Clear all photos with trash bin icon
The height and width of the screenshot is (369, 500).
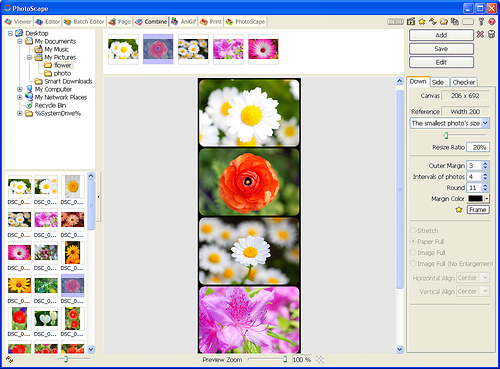tap(491, 34)
